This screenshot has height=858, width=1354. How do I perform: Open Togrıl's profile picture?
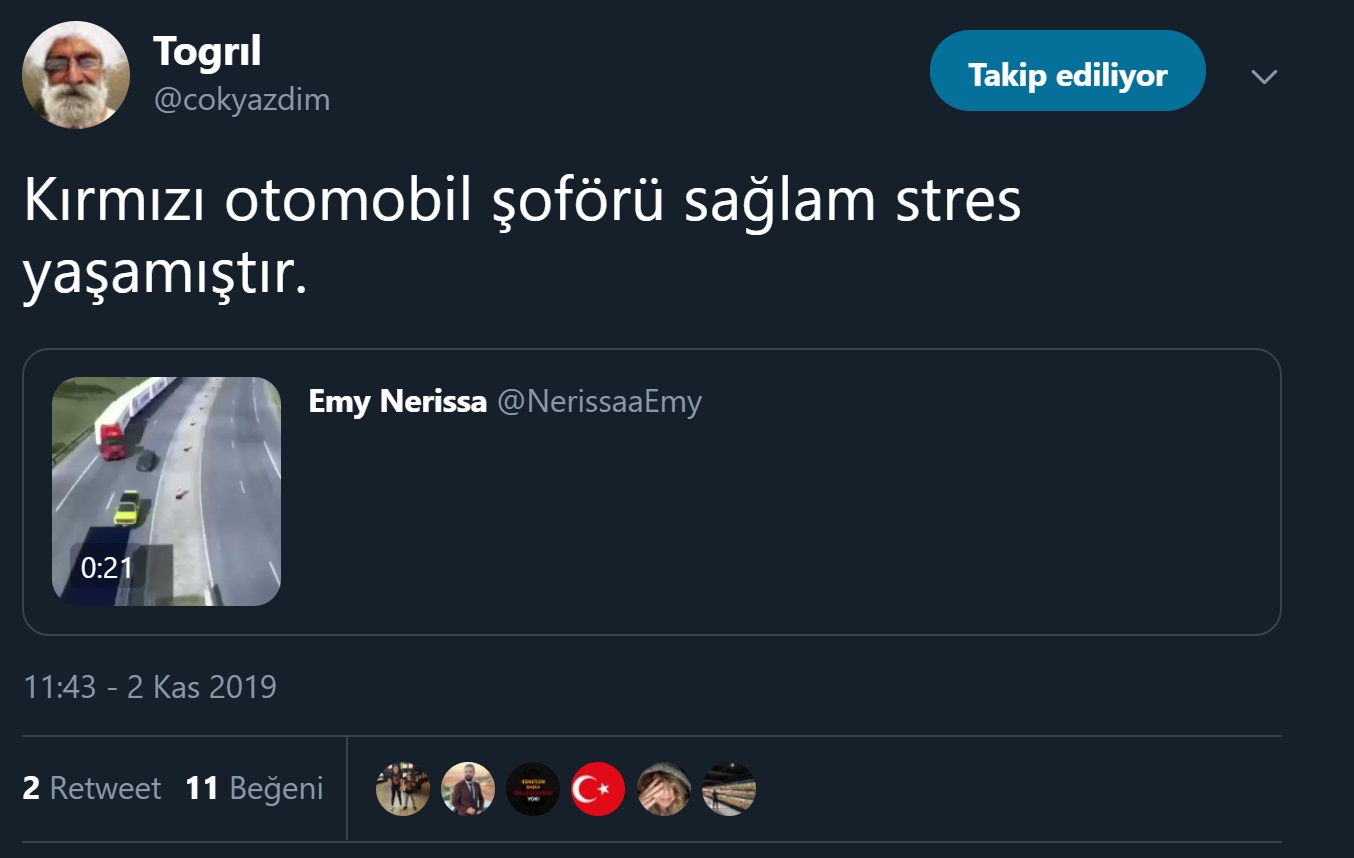(76, 75)
